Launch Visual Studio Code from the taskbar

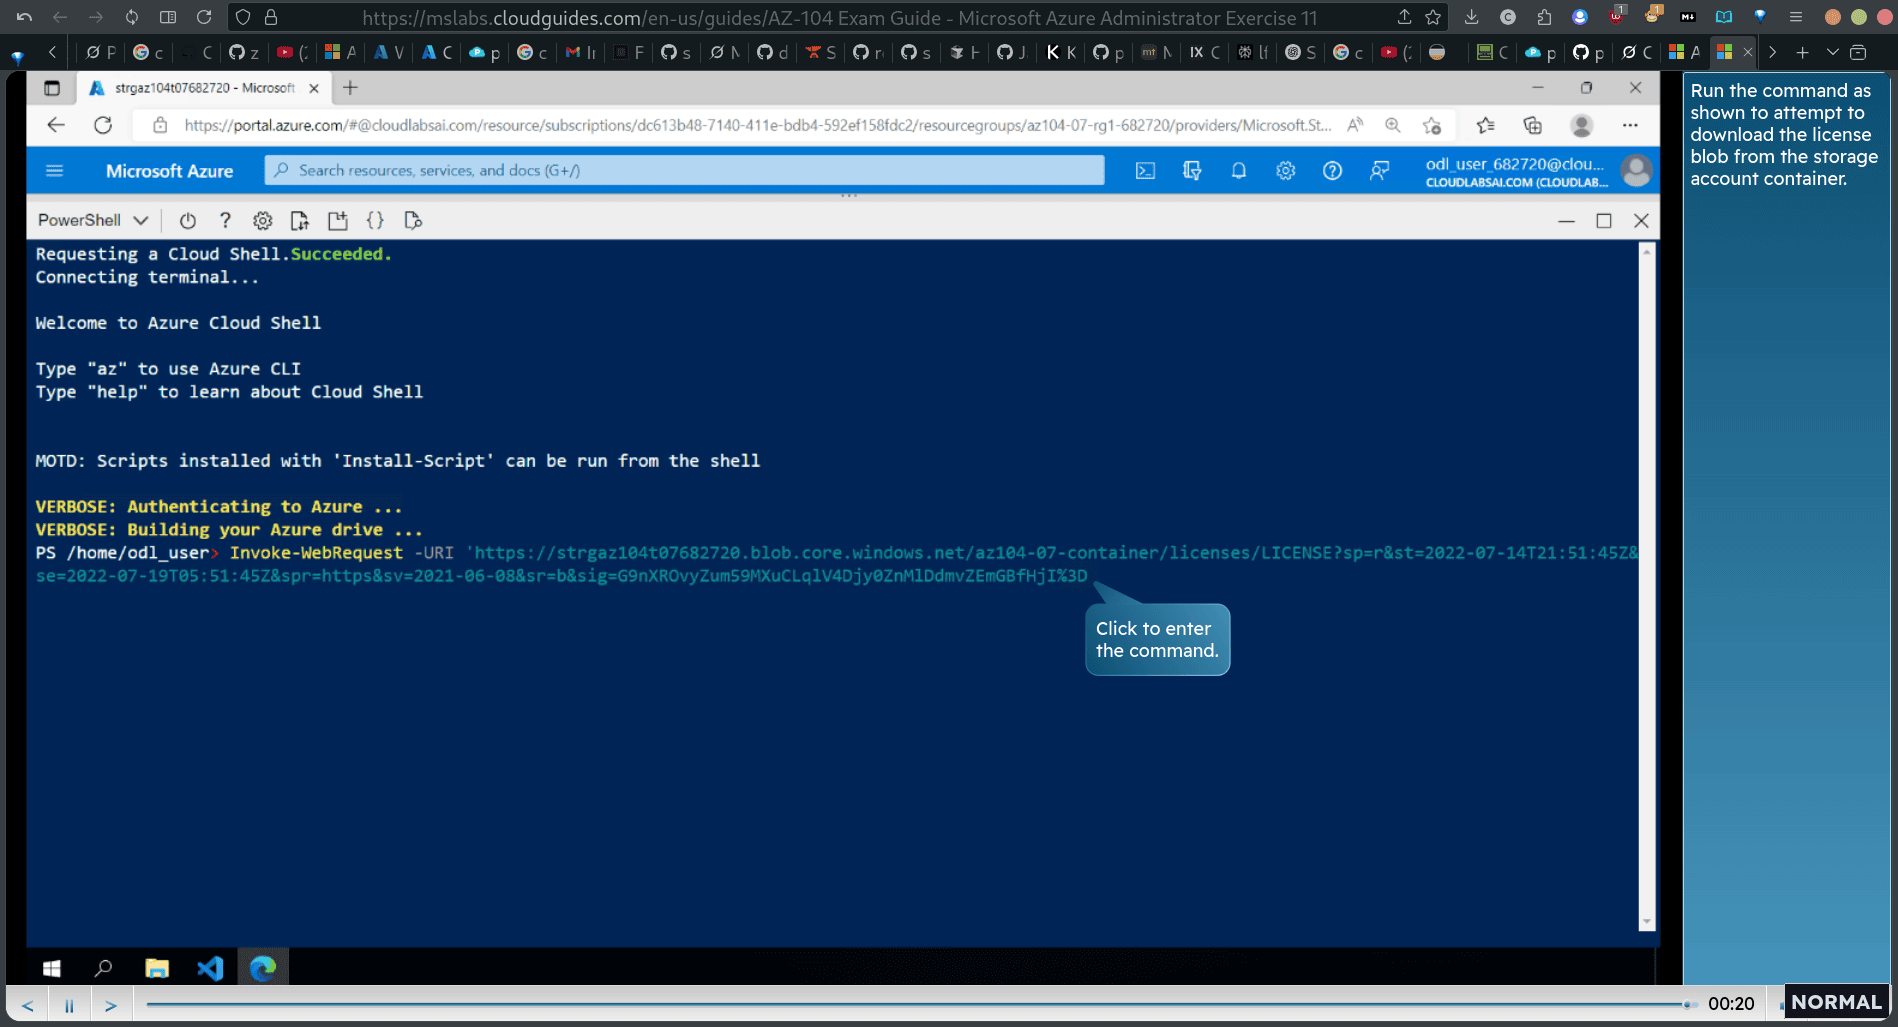[210, 968]
